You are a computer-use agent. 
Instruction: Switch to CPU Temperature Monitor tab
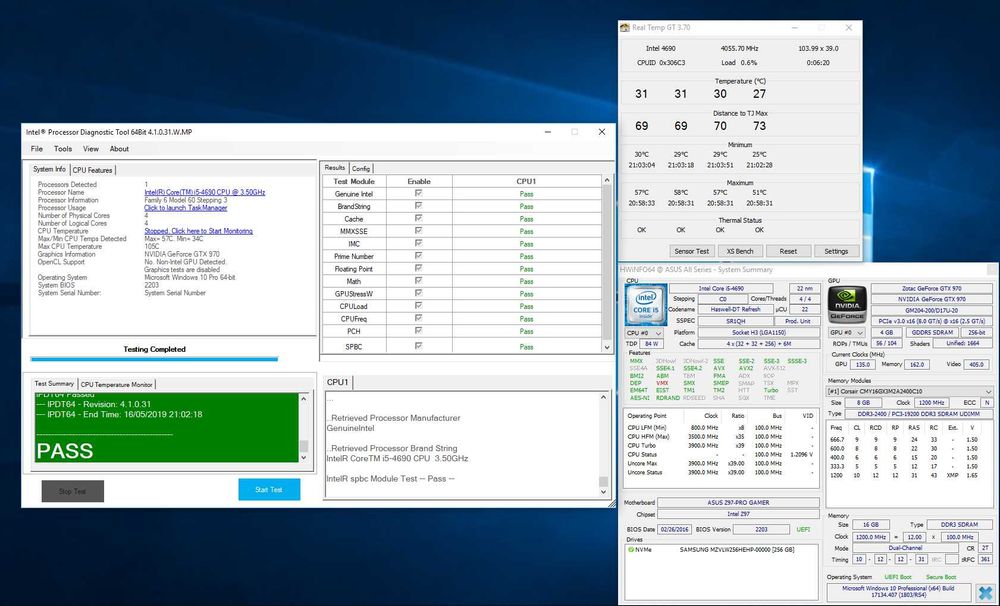tap(117, 384)
